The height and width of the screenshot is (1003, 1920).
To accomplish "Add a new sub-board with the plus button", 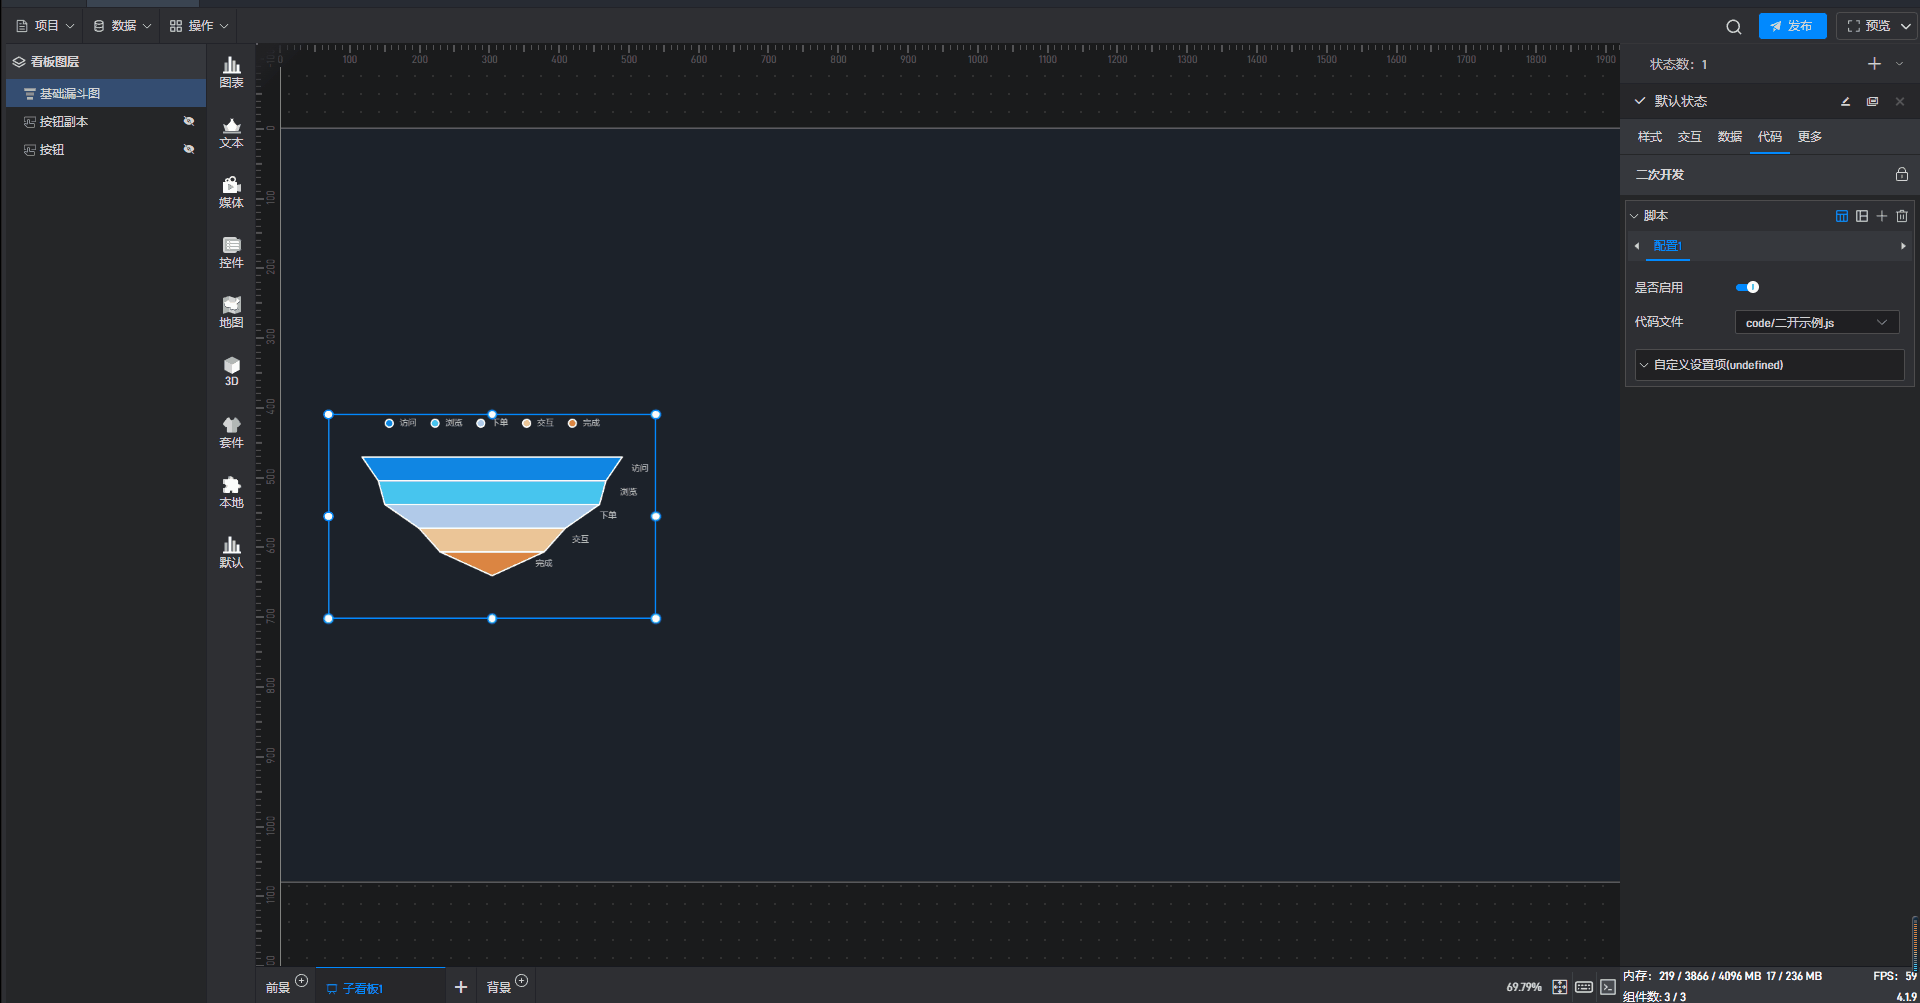I will (x=461, y=987).
